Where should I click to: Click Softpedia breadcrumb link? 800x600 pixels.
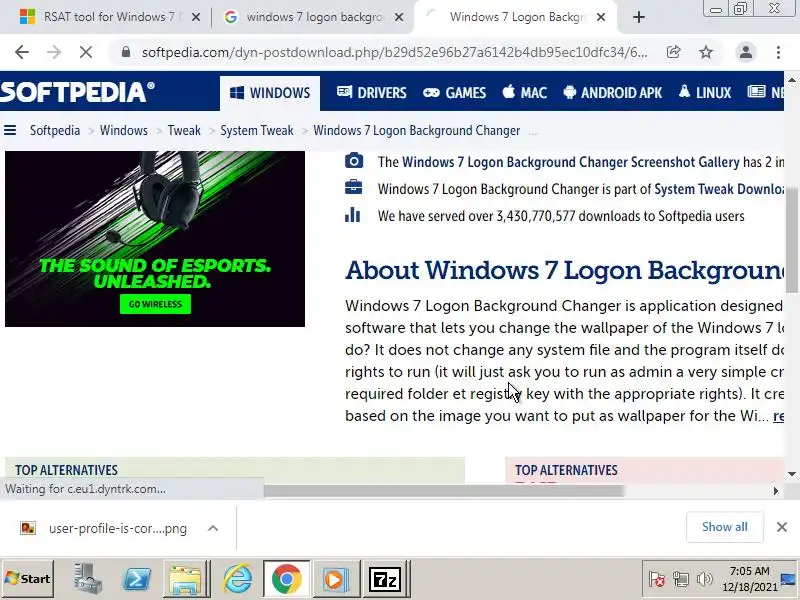click(55, 131)
